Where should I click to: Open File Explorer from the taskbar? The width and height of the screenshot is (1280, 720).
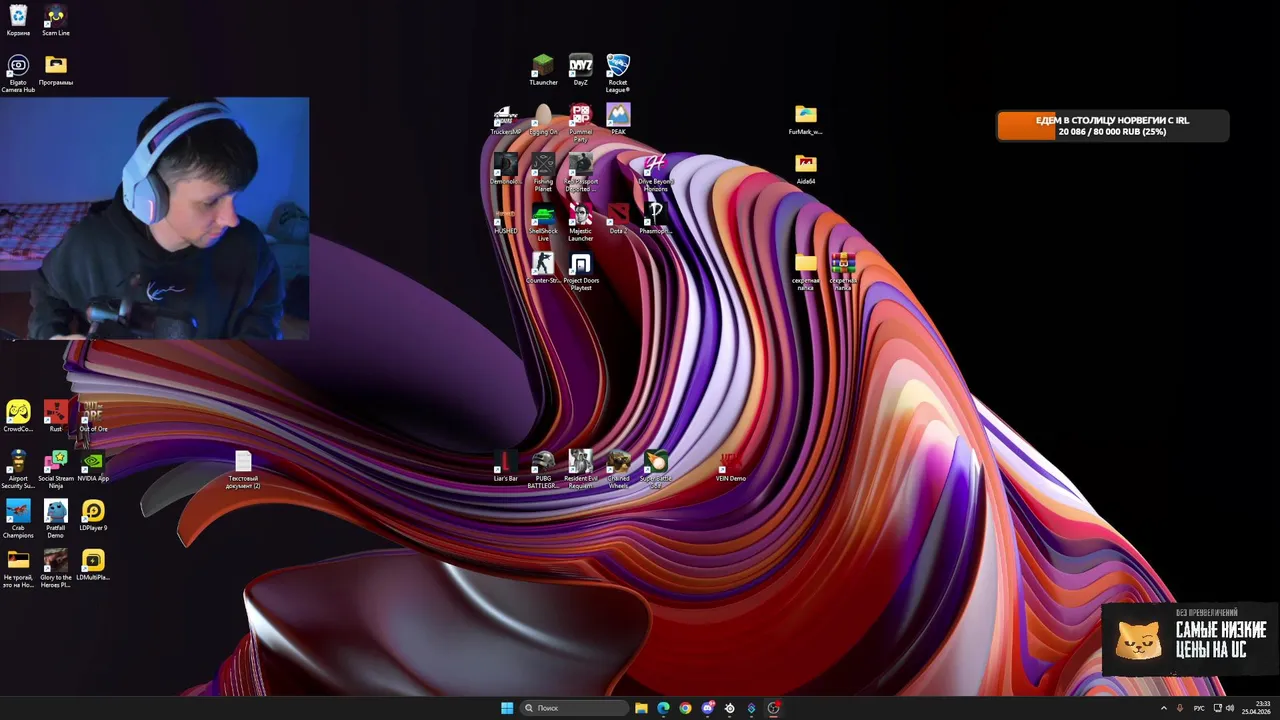point(641,708)
